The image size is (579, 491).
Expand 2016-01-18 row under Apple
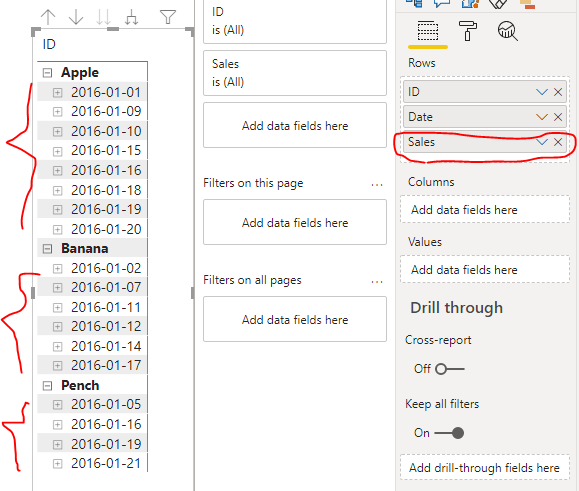click(x=58, y=190)
